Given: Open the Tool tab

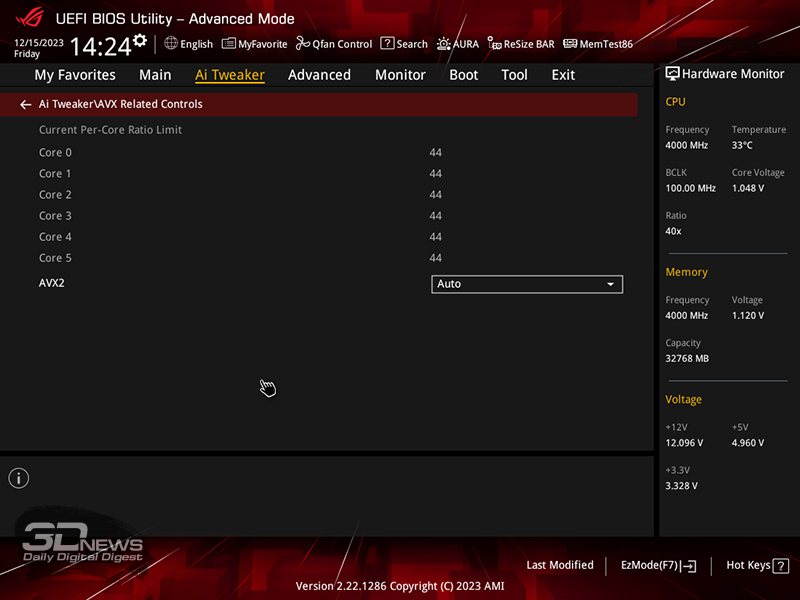Looking at the screenshot, I should pos(514,75).
